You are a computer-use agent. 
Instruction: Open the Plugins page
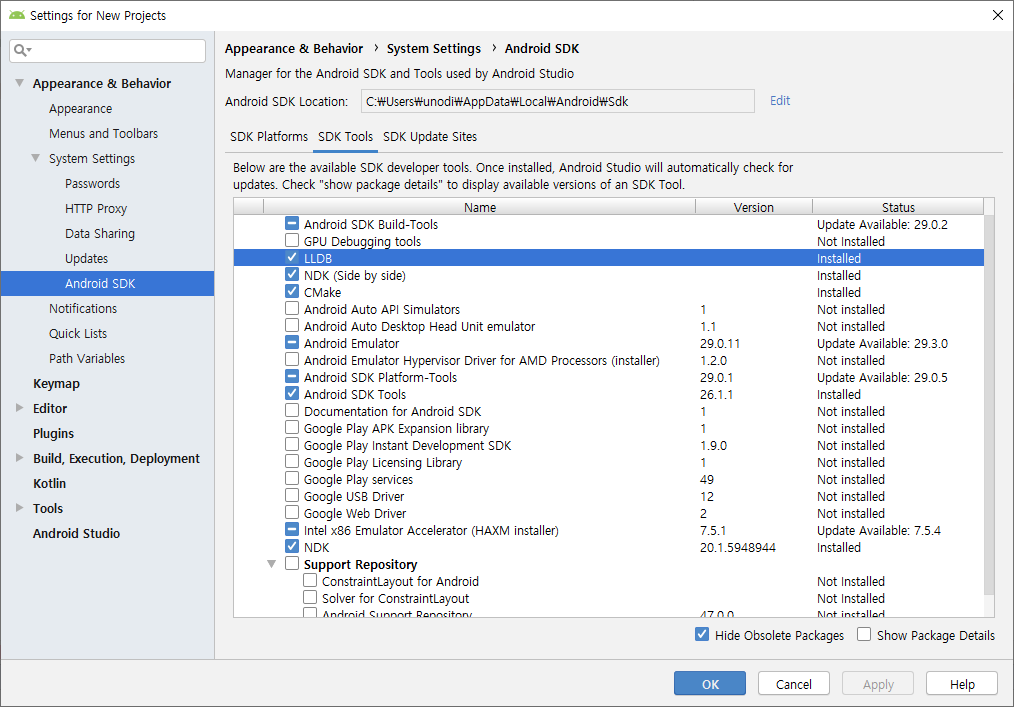click(54, 433)
